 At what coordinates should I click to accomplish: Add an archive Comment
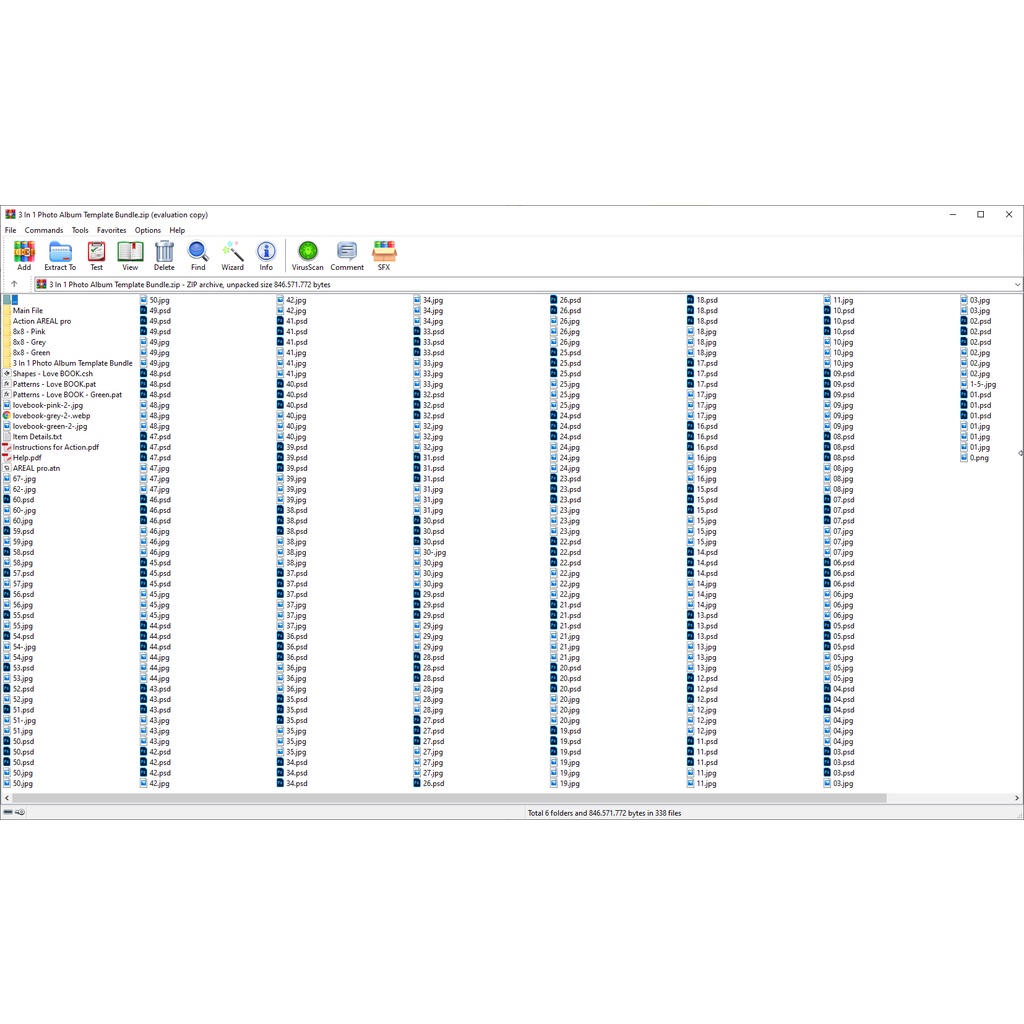pos(347,255)
